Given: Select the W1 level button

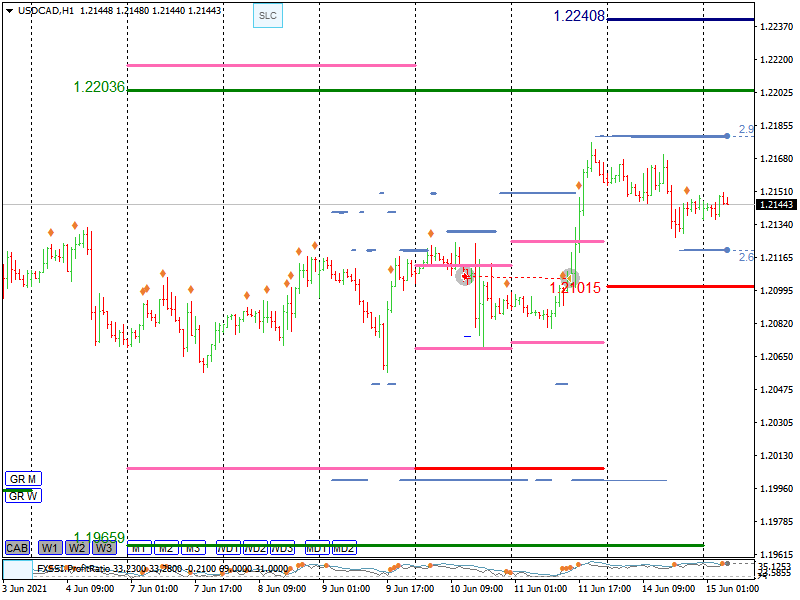Looking at the screenshot, I should [50, 548].
